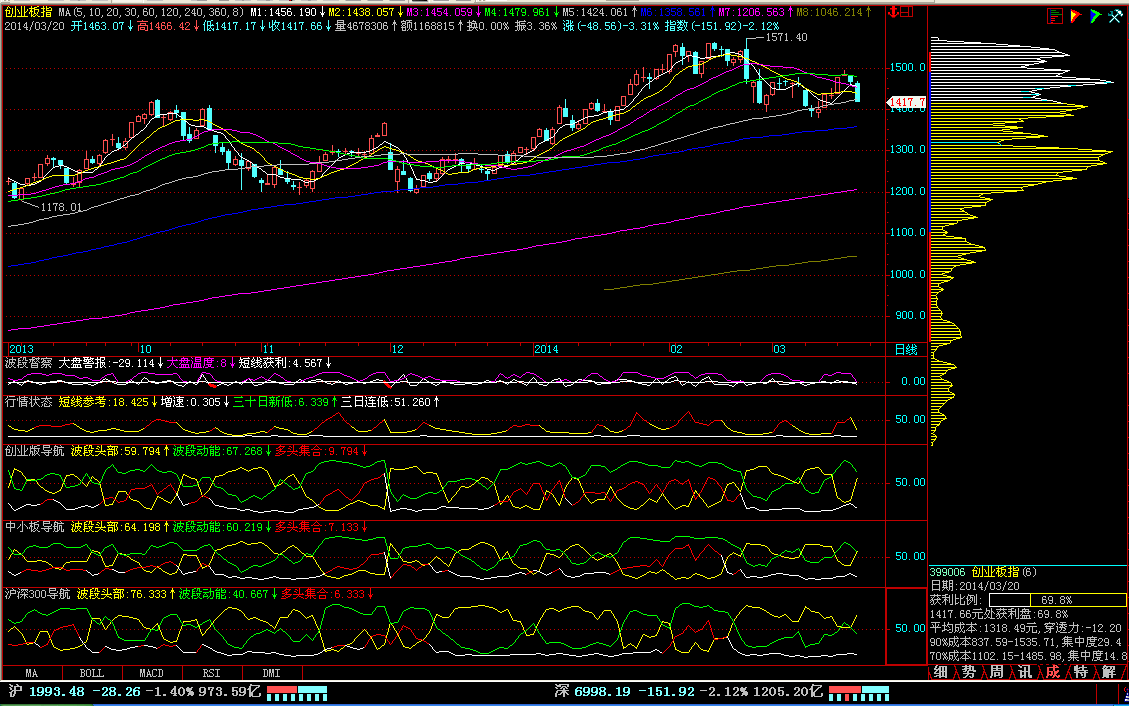Viewport: 1129px width, 706px height.
Task: Click the 短线参考:18.425 yellow readout
Action: click(x=104, y=402)
